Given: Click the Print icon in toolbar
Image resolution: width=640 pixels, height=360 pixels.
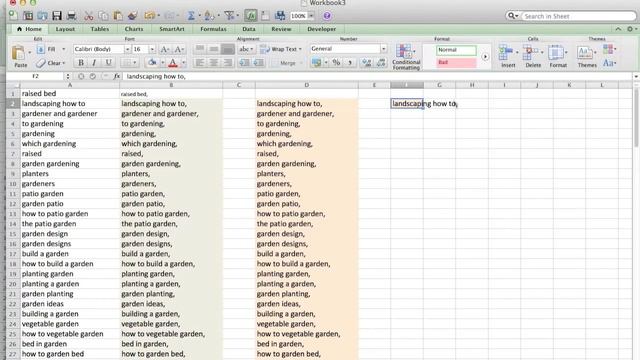Looking at the screenshot, I should tap(71, 16).
